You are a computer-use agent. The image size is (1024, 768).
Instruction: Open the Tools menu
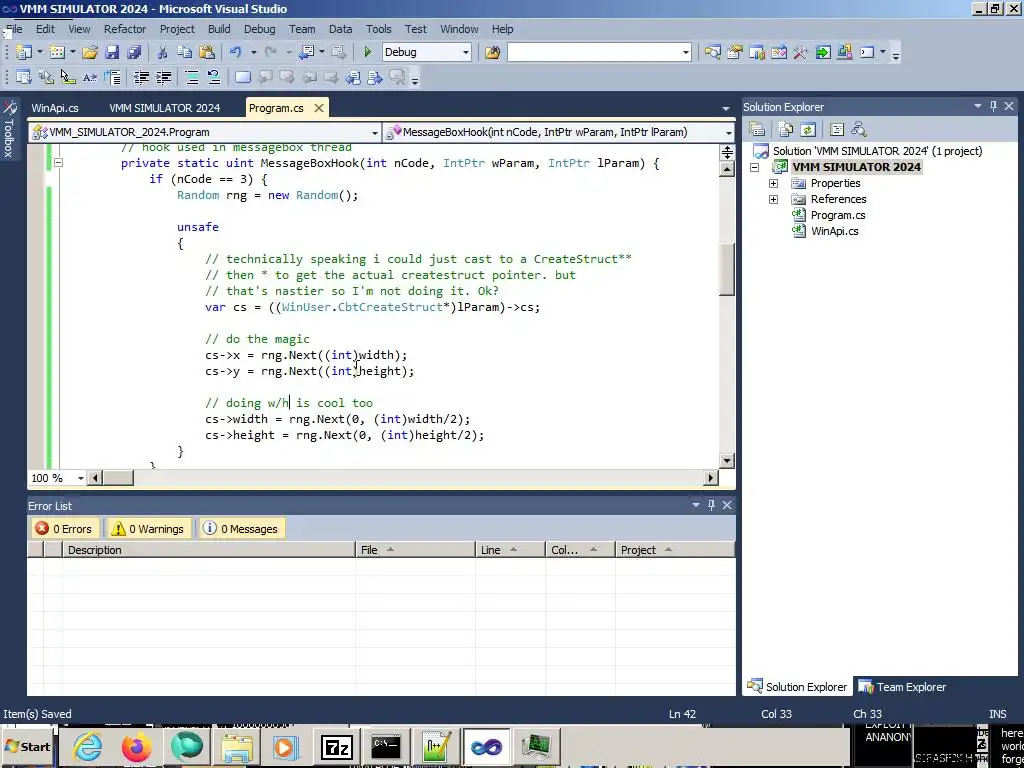[x=378, y=29]
